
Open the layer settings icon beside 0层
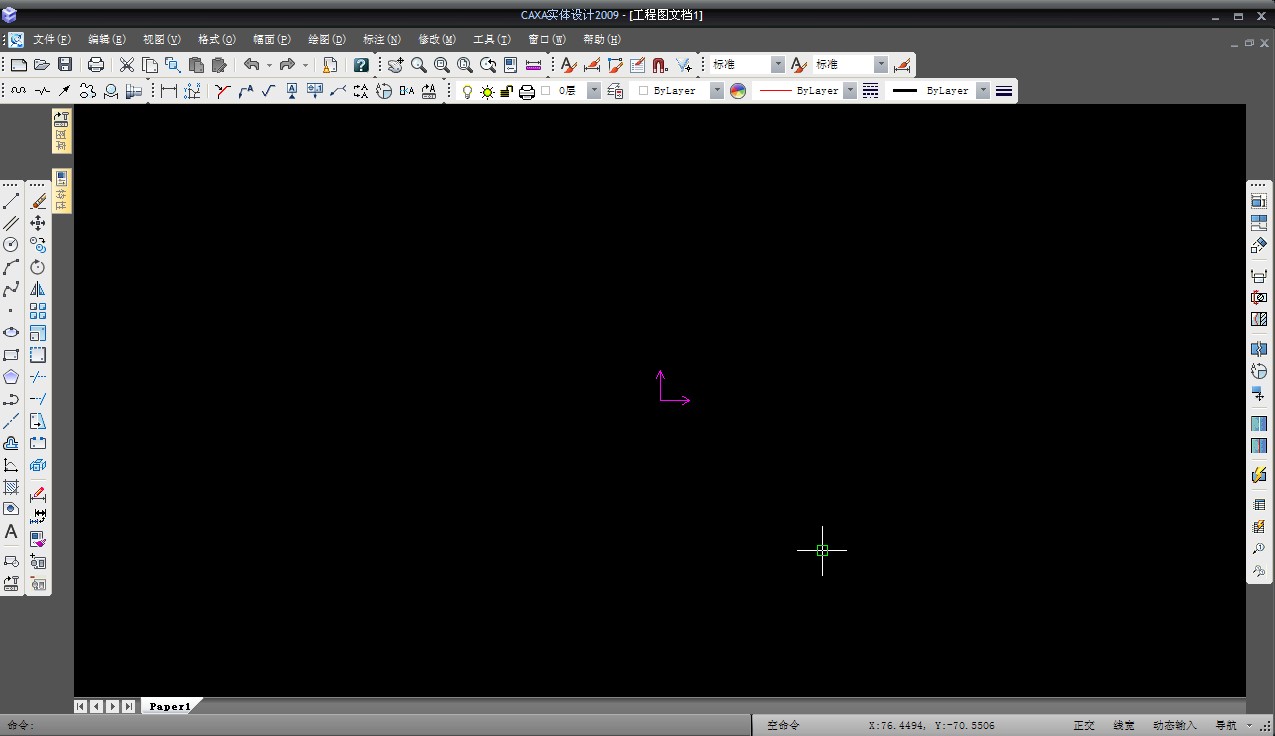616,91
